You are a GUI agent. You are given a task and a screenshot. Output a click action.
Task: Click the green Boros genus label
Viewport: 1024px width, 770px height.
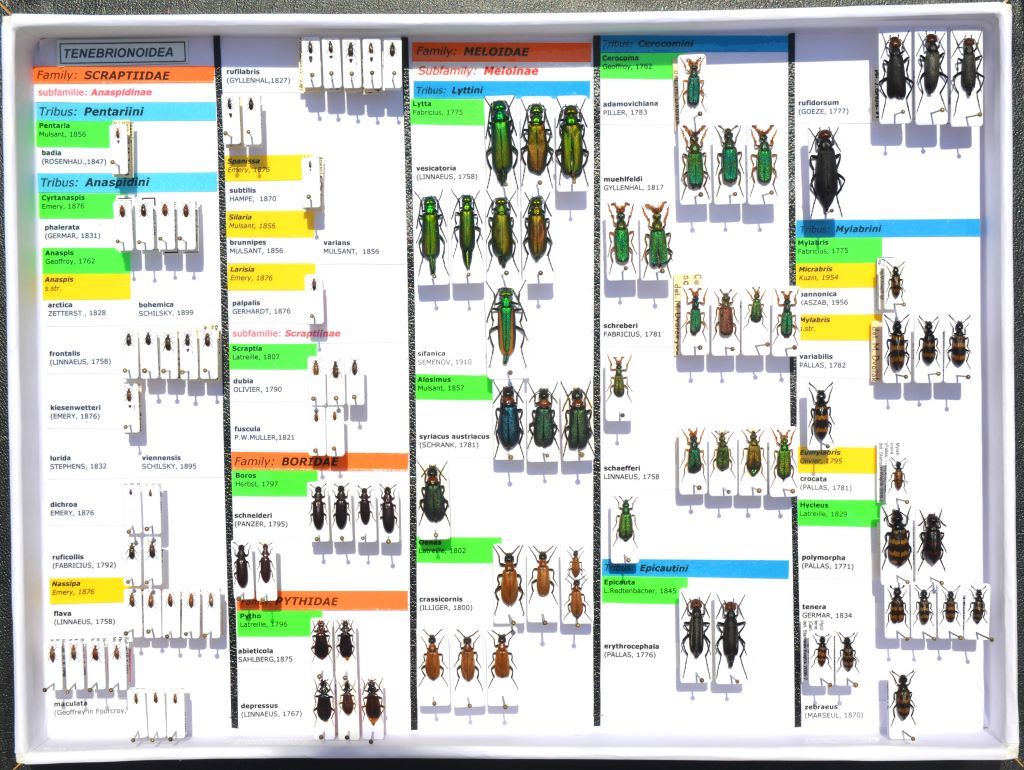pyautogui.click(x=274, y=482)
